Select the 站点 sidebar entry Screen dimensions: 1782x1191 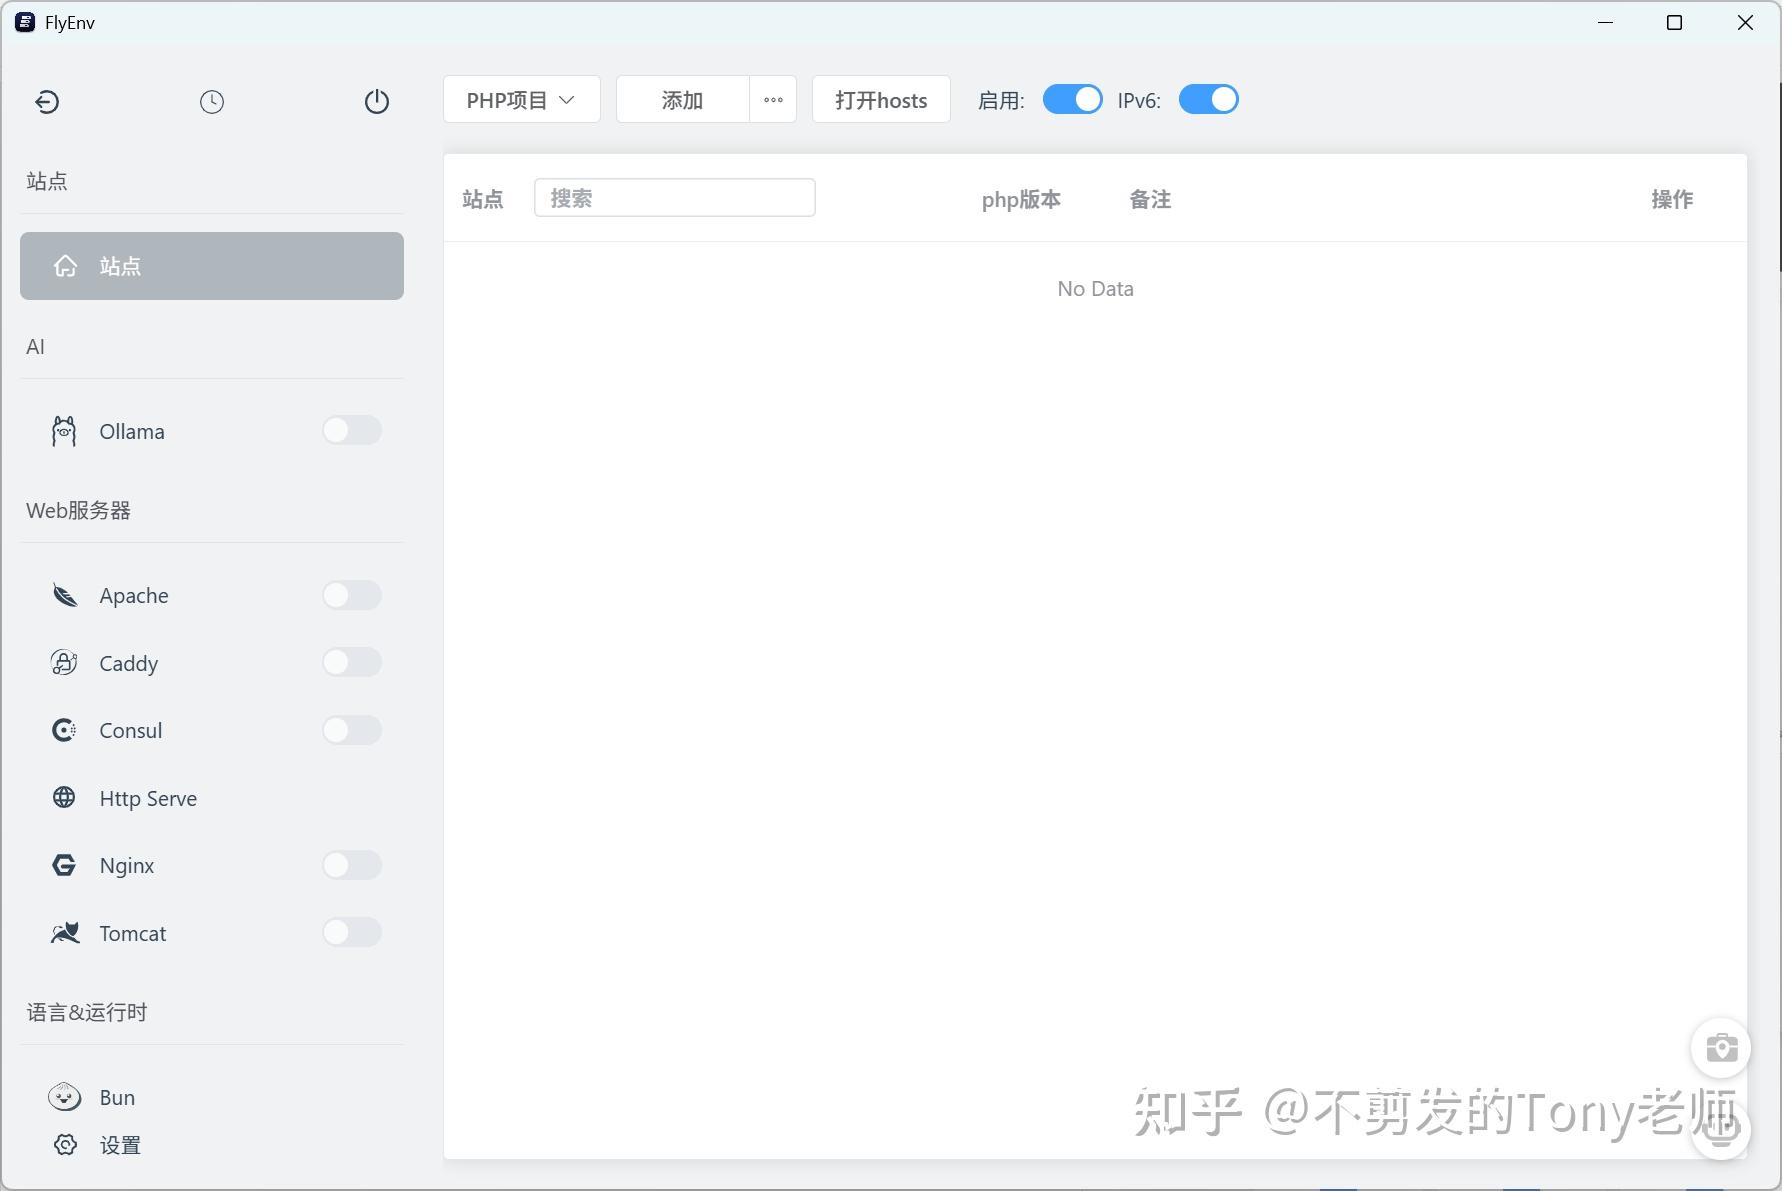point(211,266)
